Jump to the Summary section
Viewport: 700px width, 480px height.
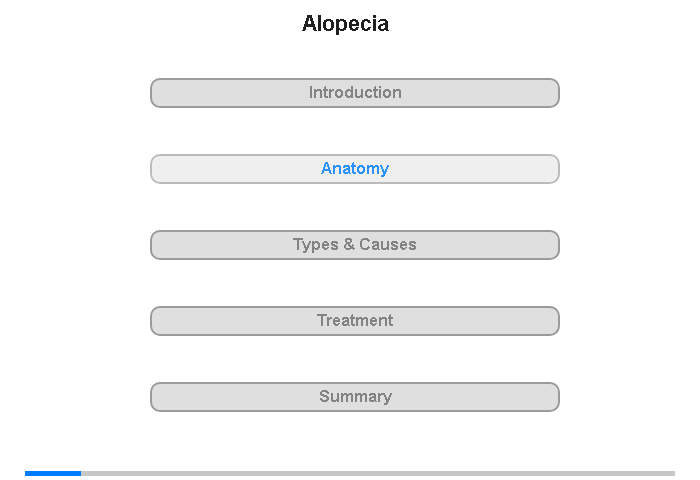(x=355, y=397)
